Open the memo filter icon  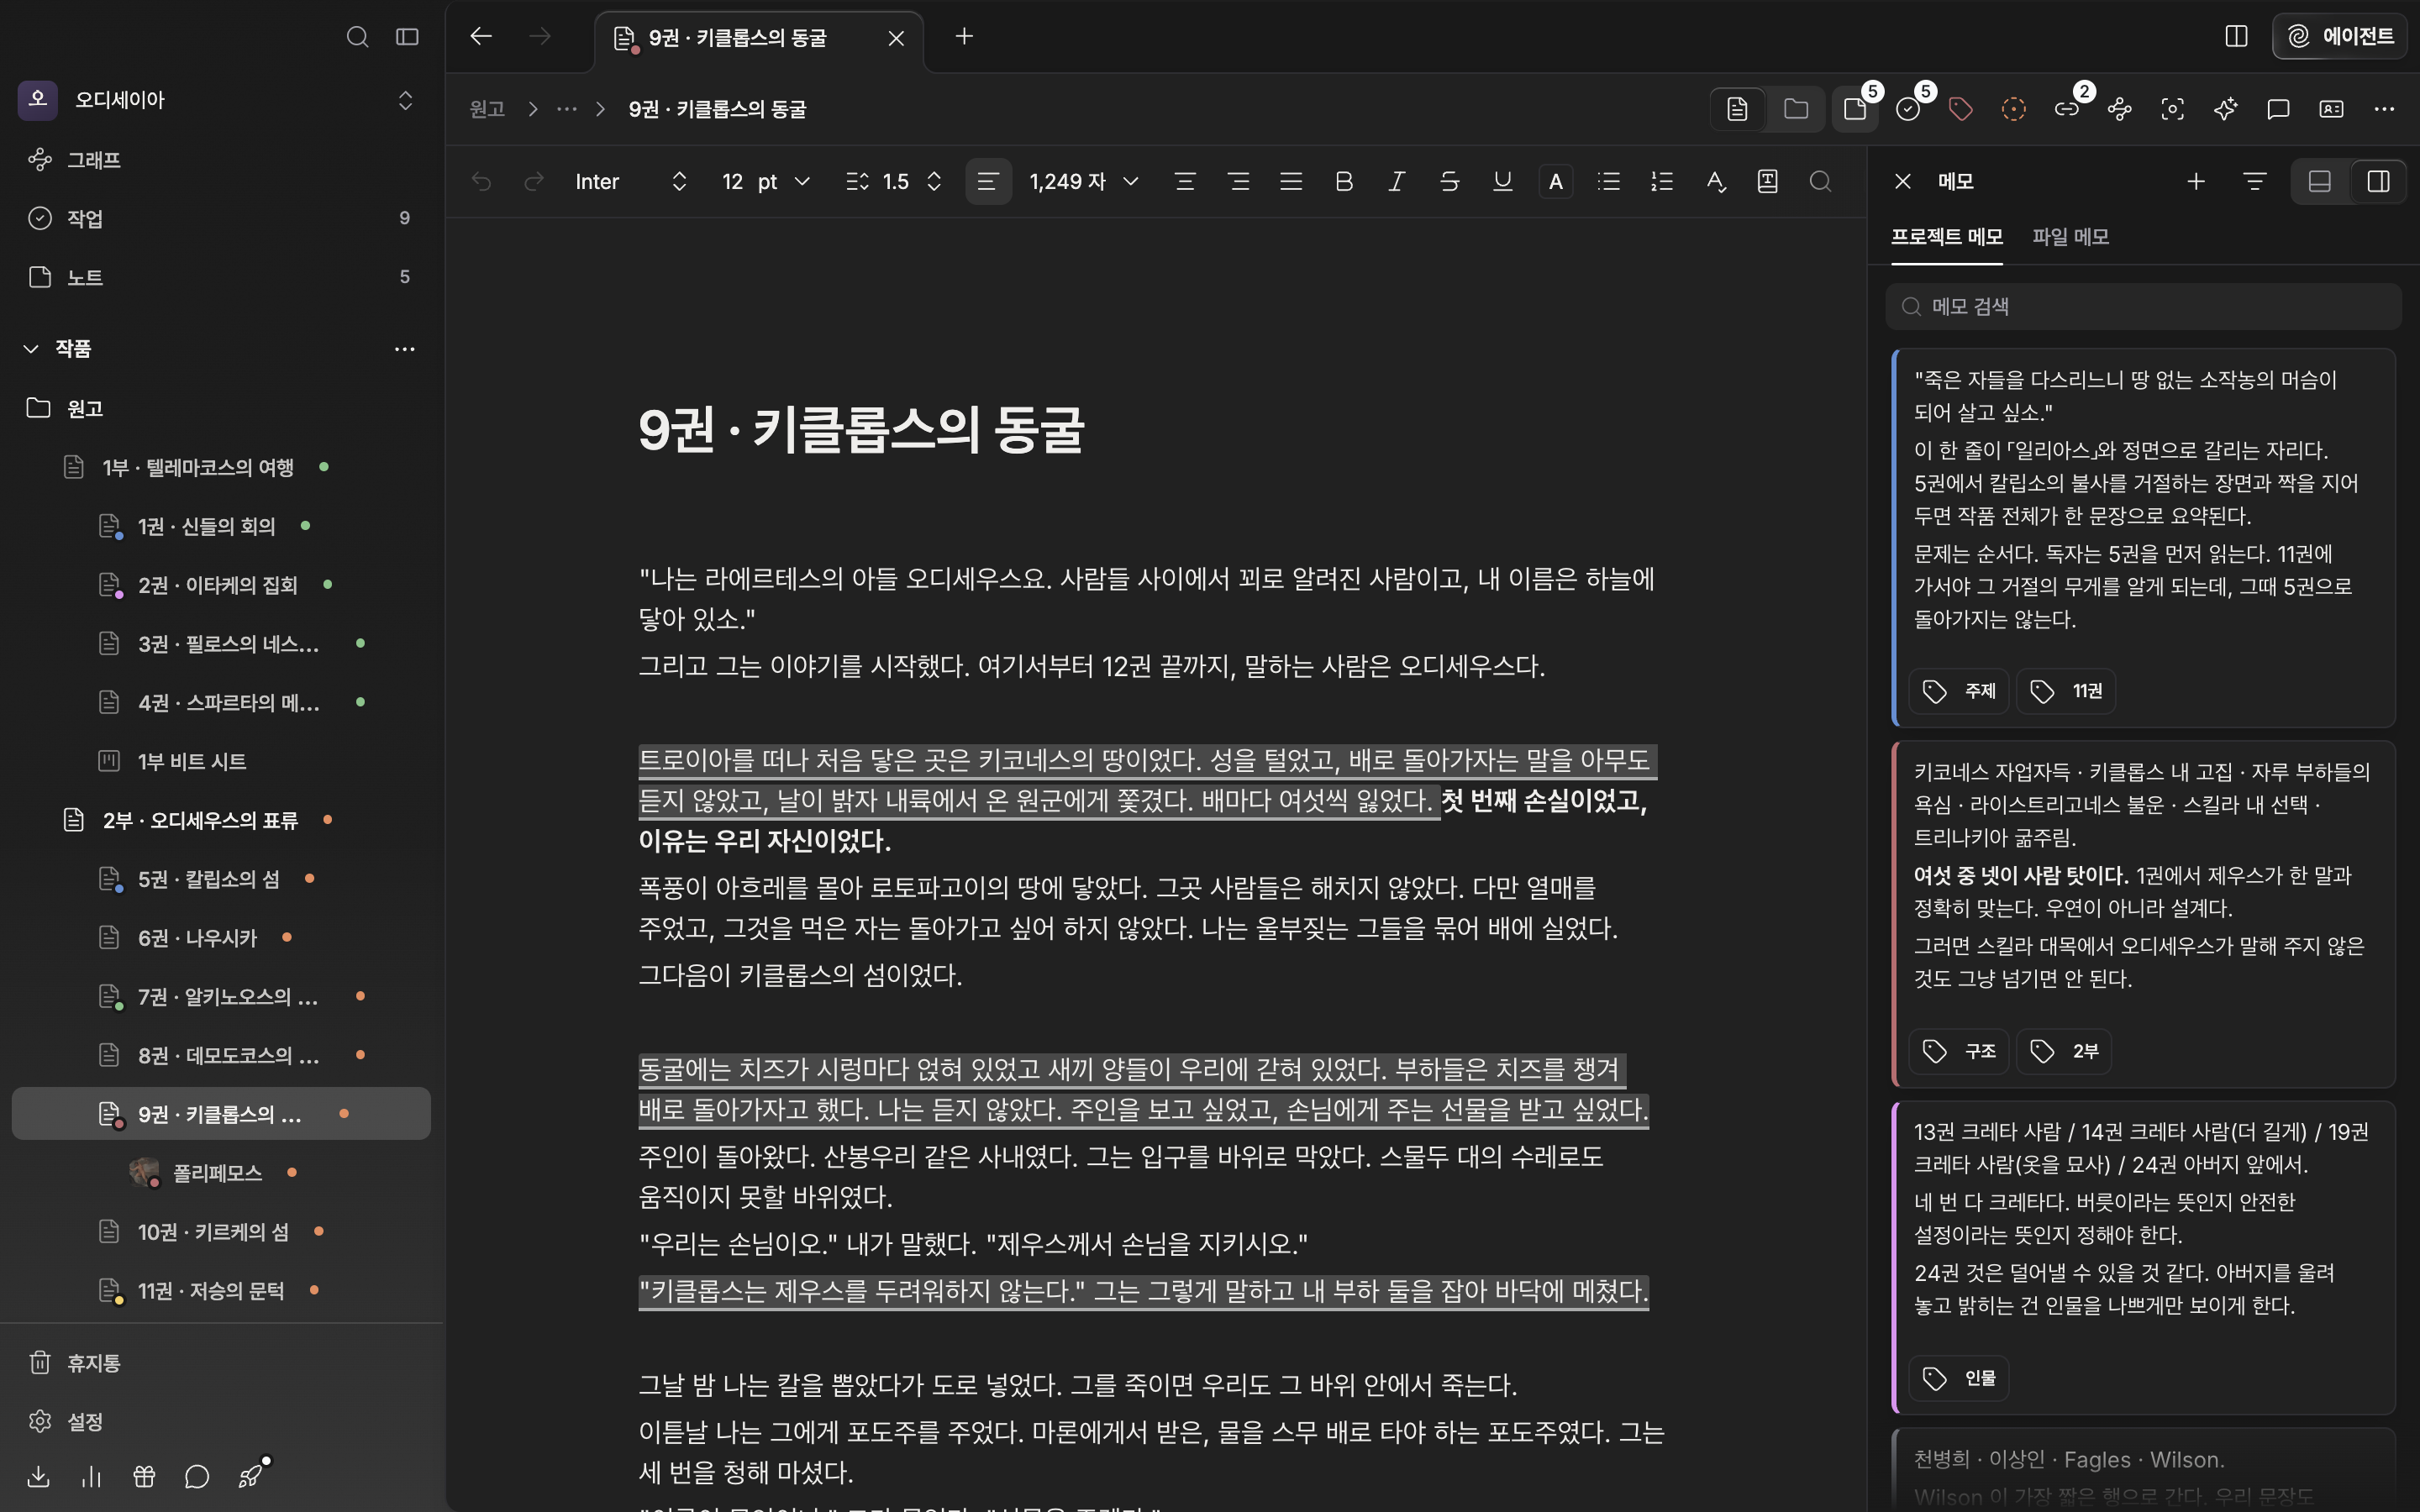tap(2254, 181)
